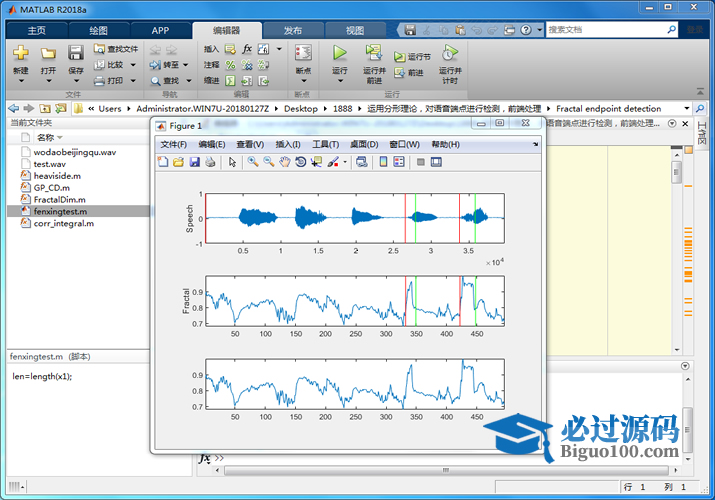Click the New (新建) plus icon
715x500 pixels.
[x=21, y=53]
